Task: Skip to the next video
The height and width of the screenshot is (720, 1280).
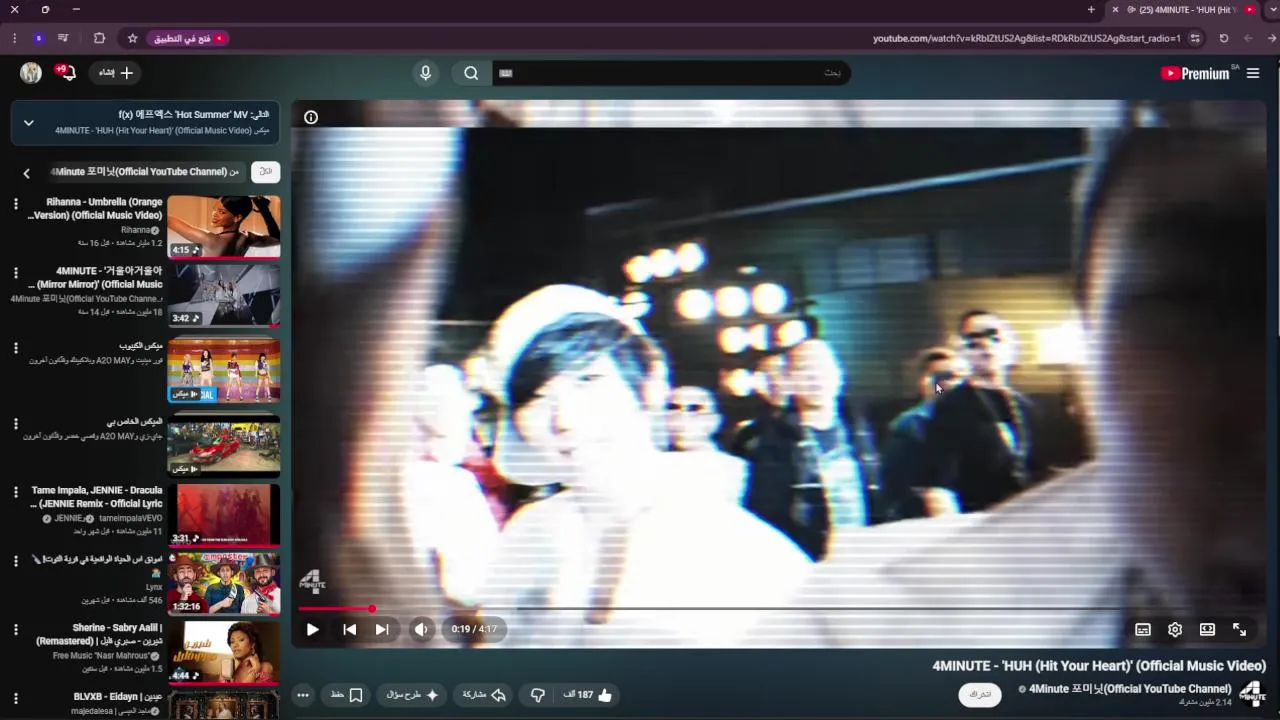Action: (x=382, y=629)
